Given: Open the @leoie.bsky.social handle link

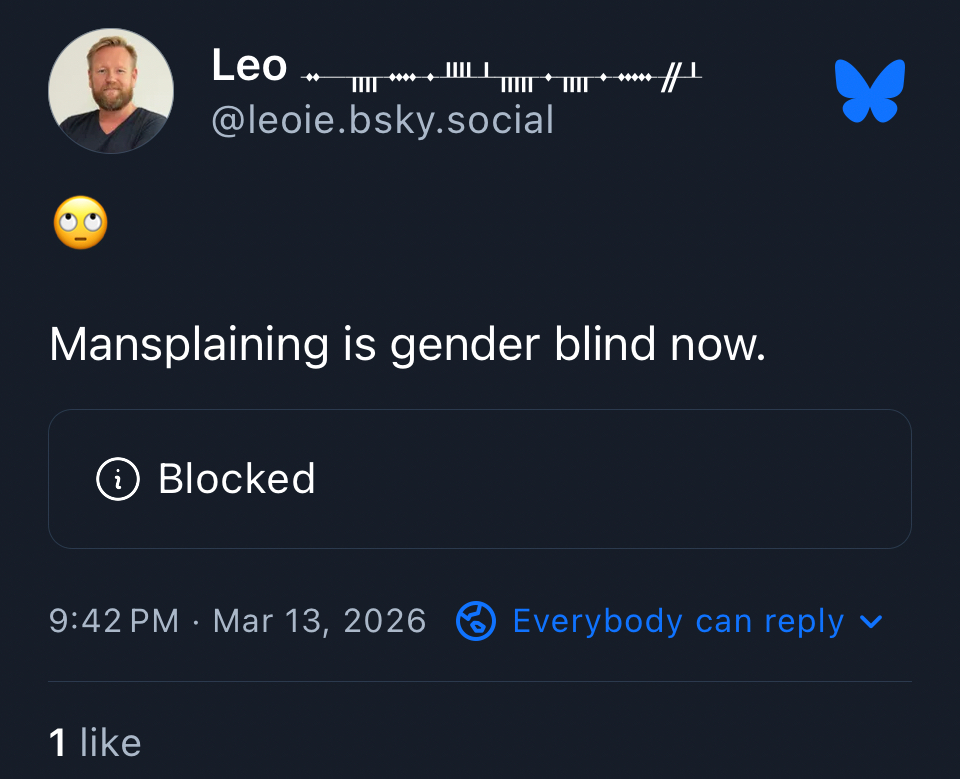Looking at the screenshot, I should point(382,120).
